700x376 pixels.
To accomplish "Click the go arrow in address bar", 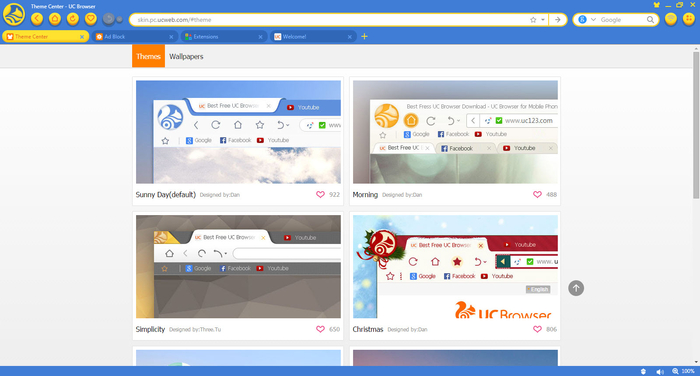I will tap(558, 20).
